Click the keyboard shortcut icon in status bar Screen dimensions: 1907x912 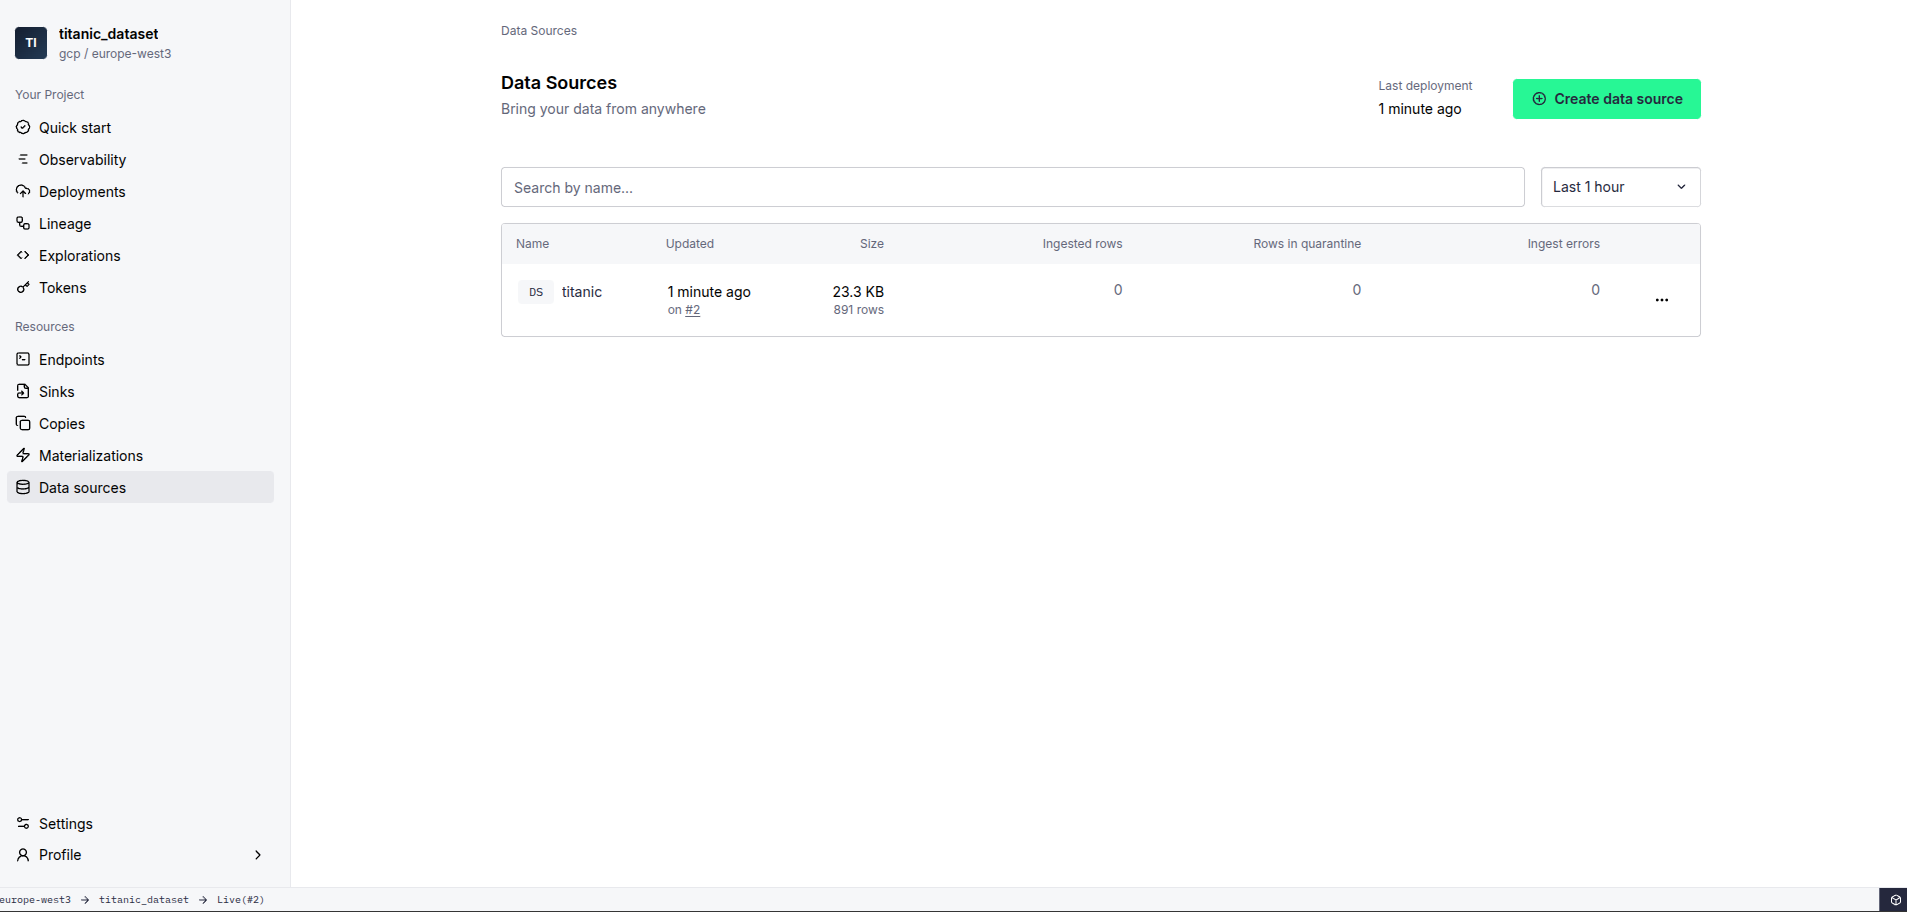1895,899
